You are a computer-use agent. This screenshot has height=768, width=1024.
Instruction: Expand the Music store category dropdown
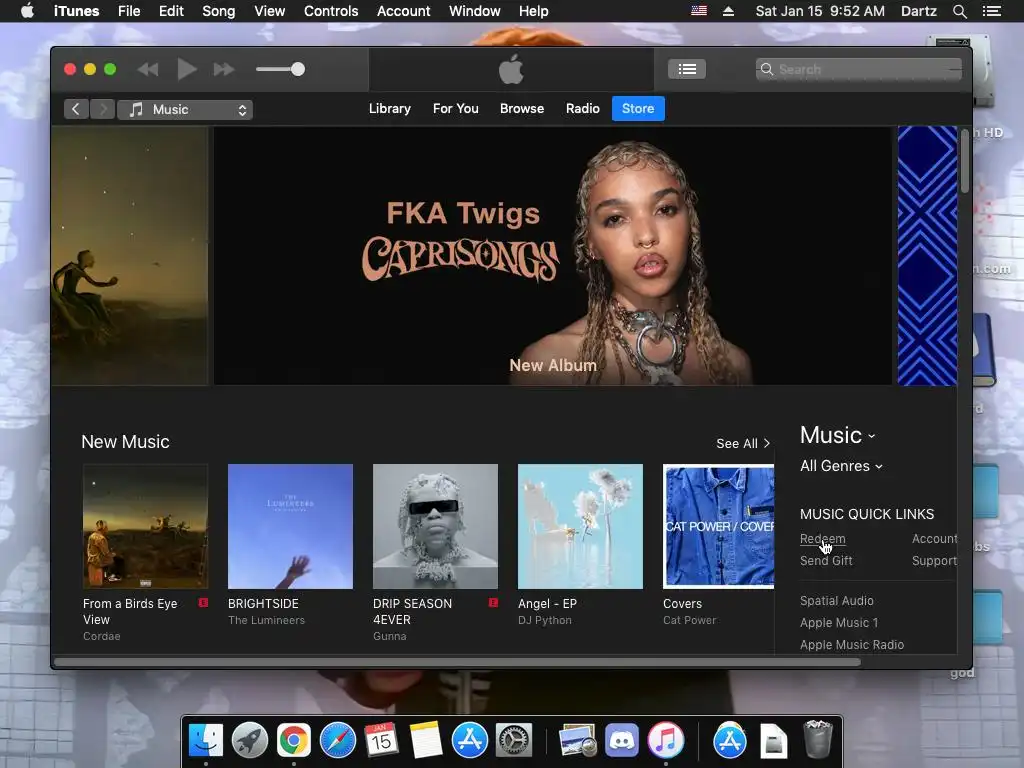[x=837, y=436]
